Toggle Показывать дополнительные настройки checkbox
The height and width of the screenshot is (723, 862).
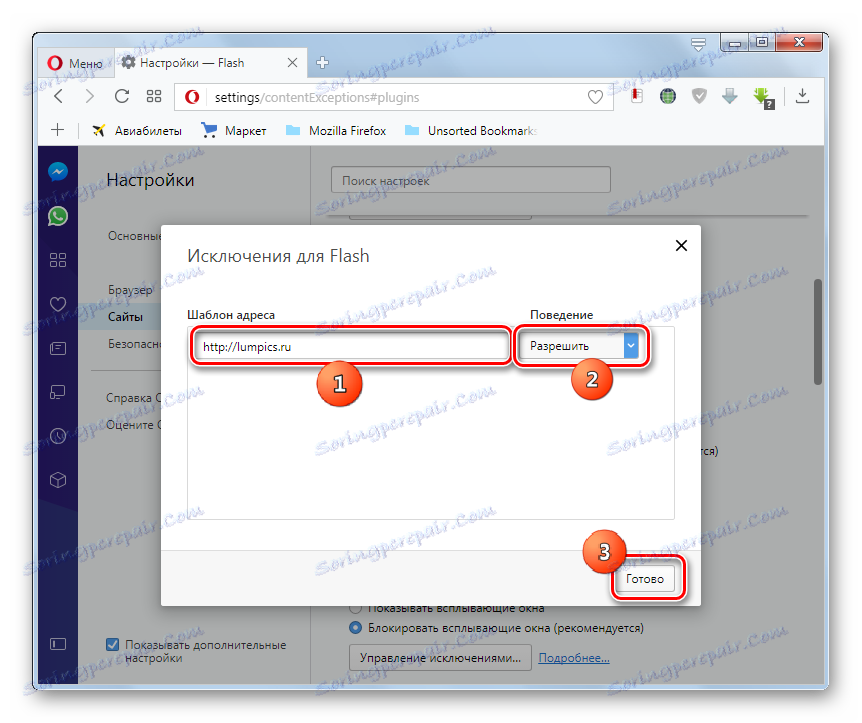[113, 644]
